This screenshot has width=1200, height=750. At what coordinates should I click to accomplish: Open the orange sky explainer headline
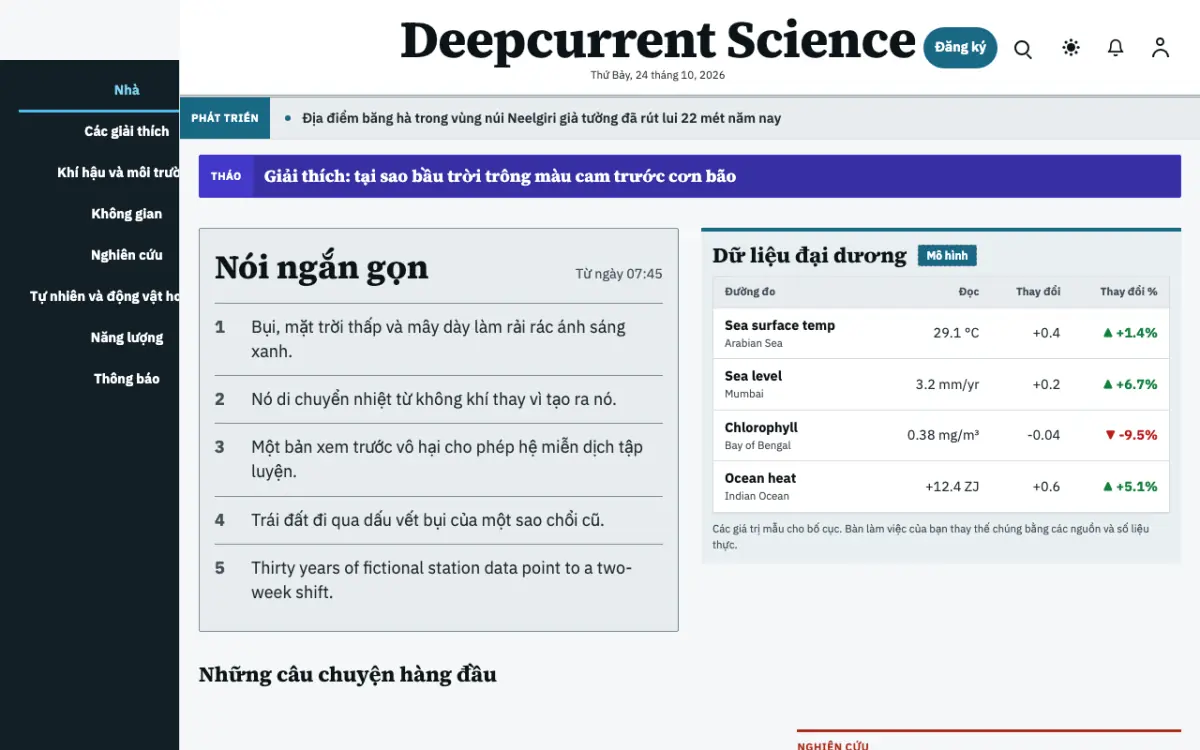(500, 176)
